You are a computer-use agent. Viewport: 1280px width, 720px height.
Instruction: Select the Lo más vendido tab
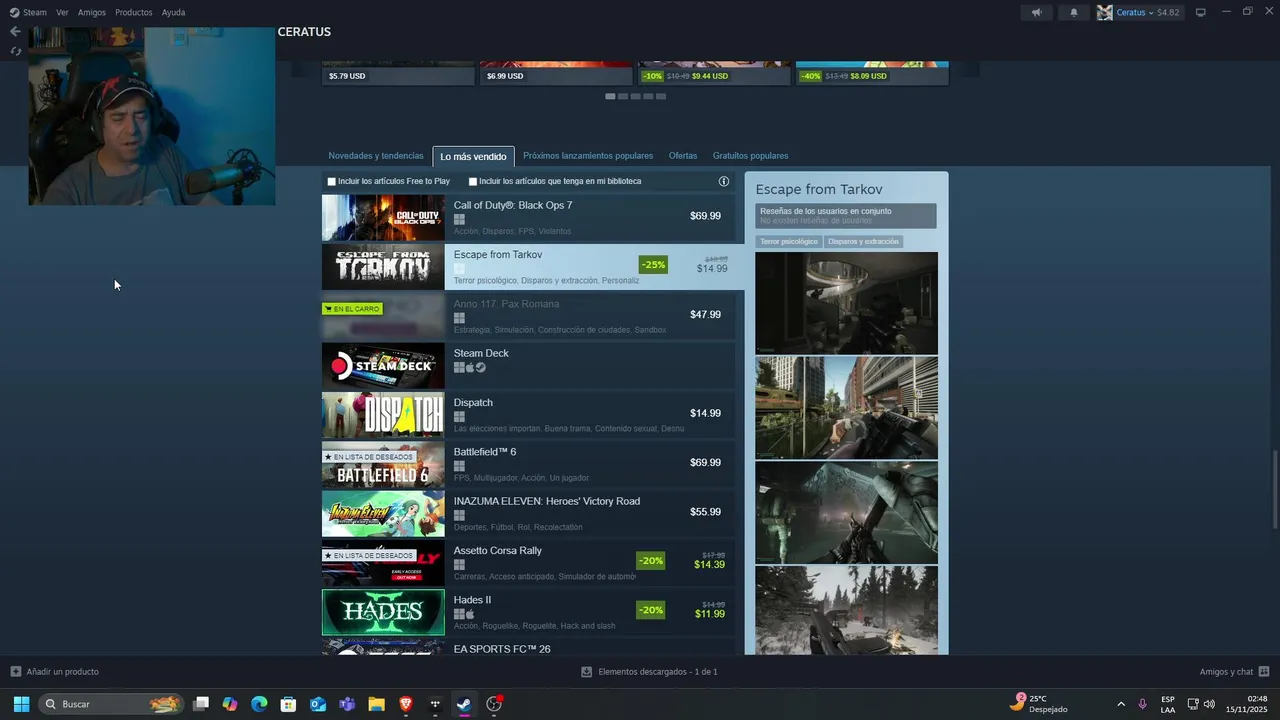(x=474, y=156)
